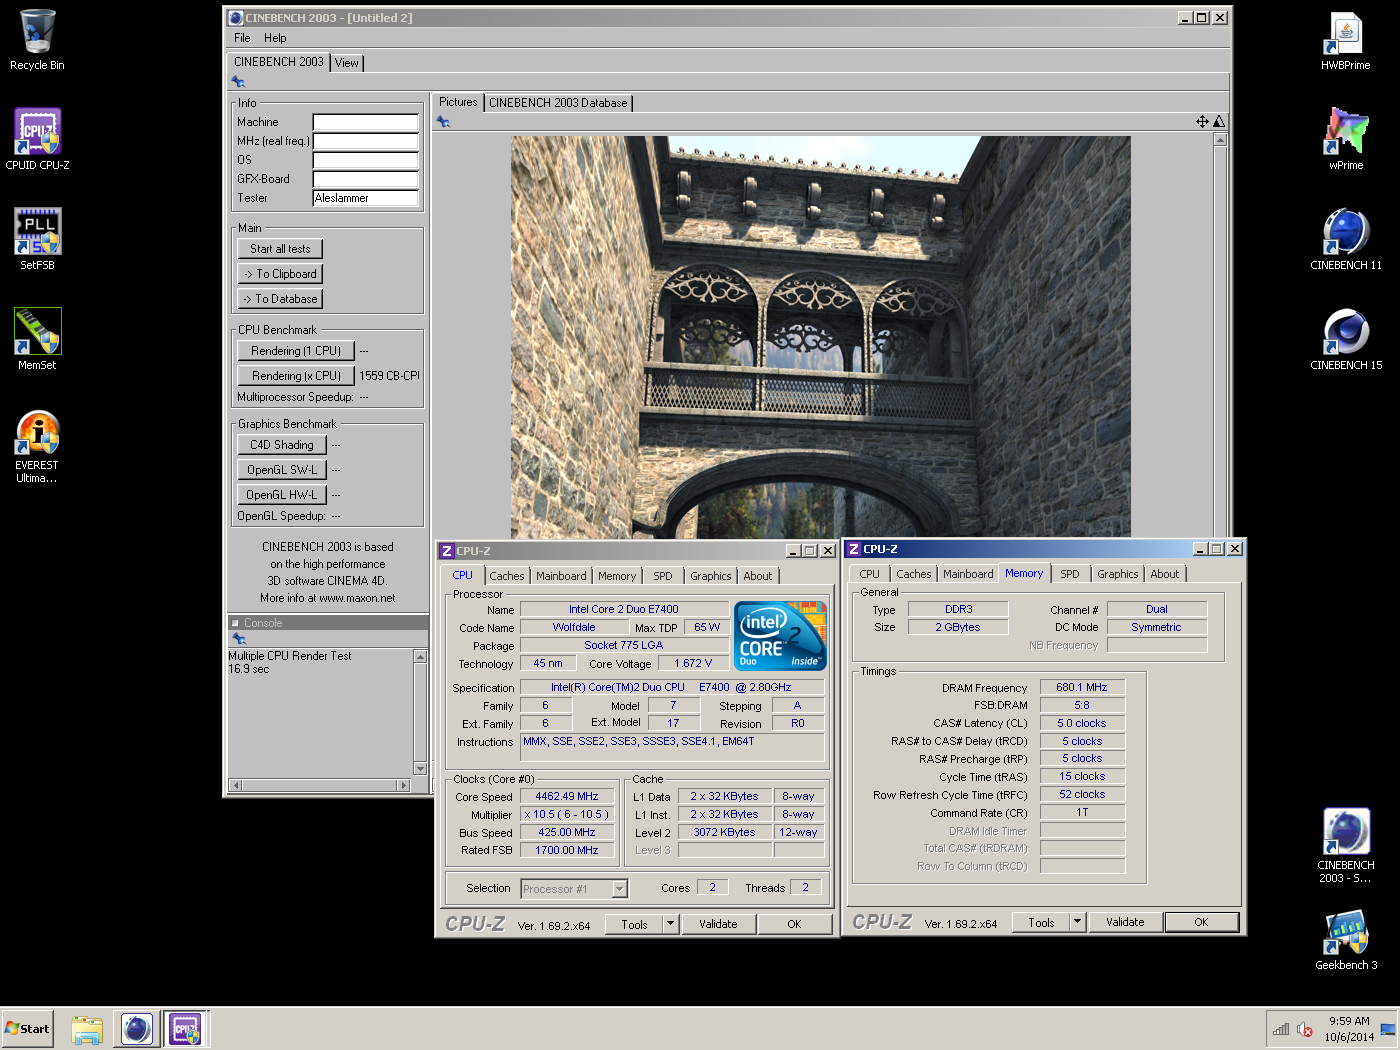Click the Tester field containing Aleslammer

pos(365,198)
